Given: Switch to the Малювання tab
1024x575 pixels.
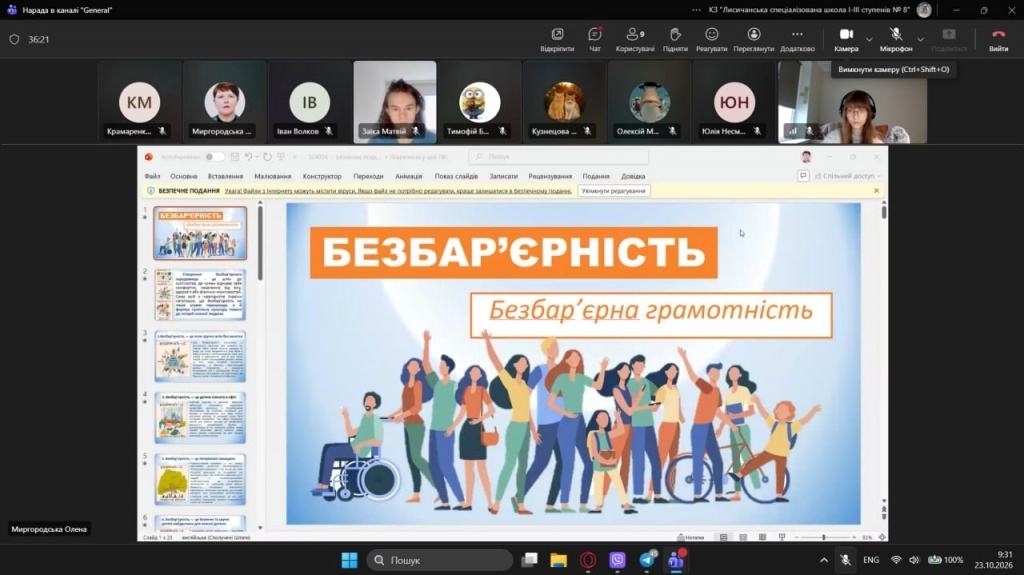Looking at the screenshot, I should (272, 176).
